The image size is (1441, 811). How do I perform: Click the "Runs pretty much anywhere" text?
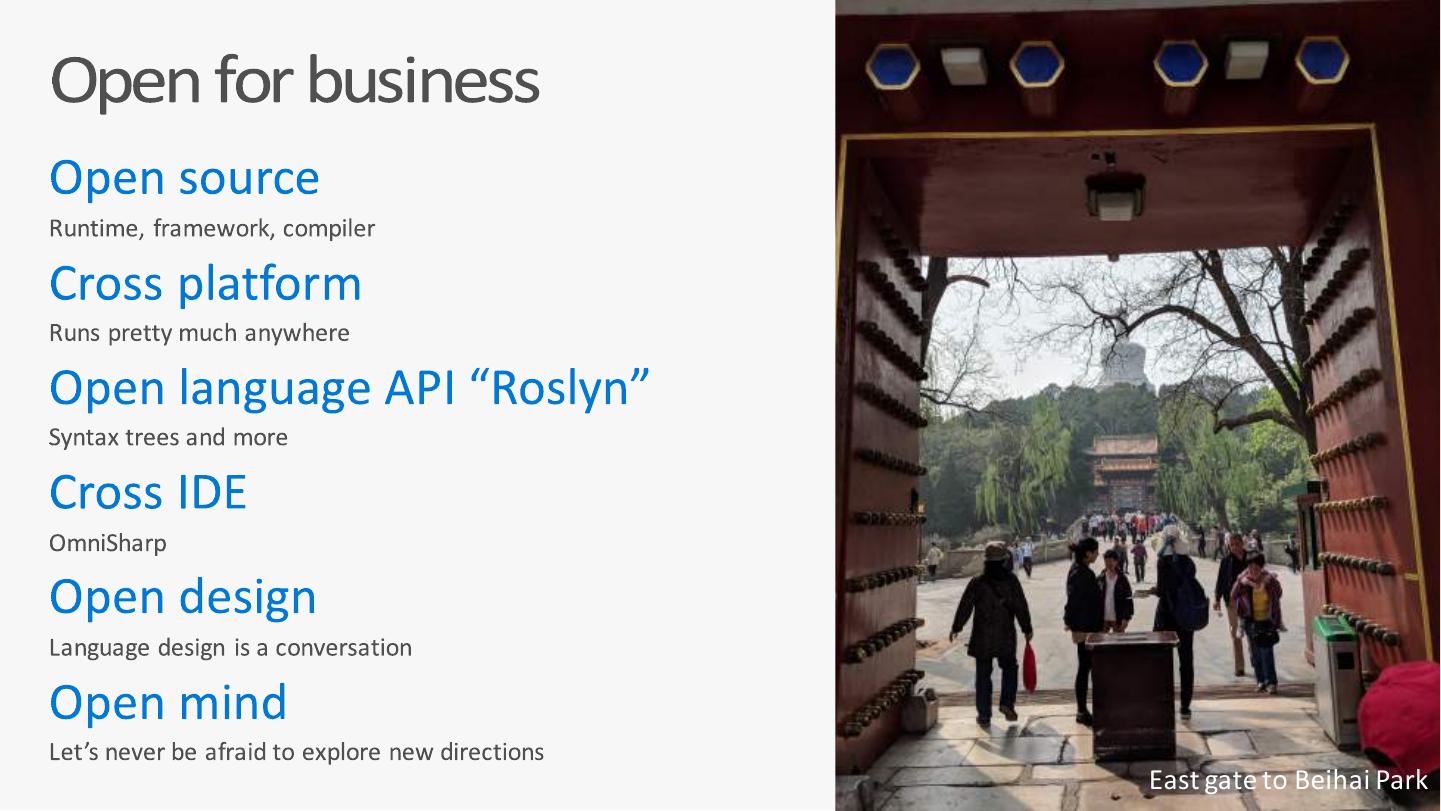coord(199,333)
